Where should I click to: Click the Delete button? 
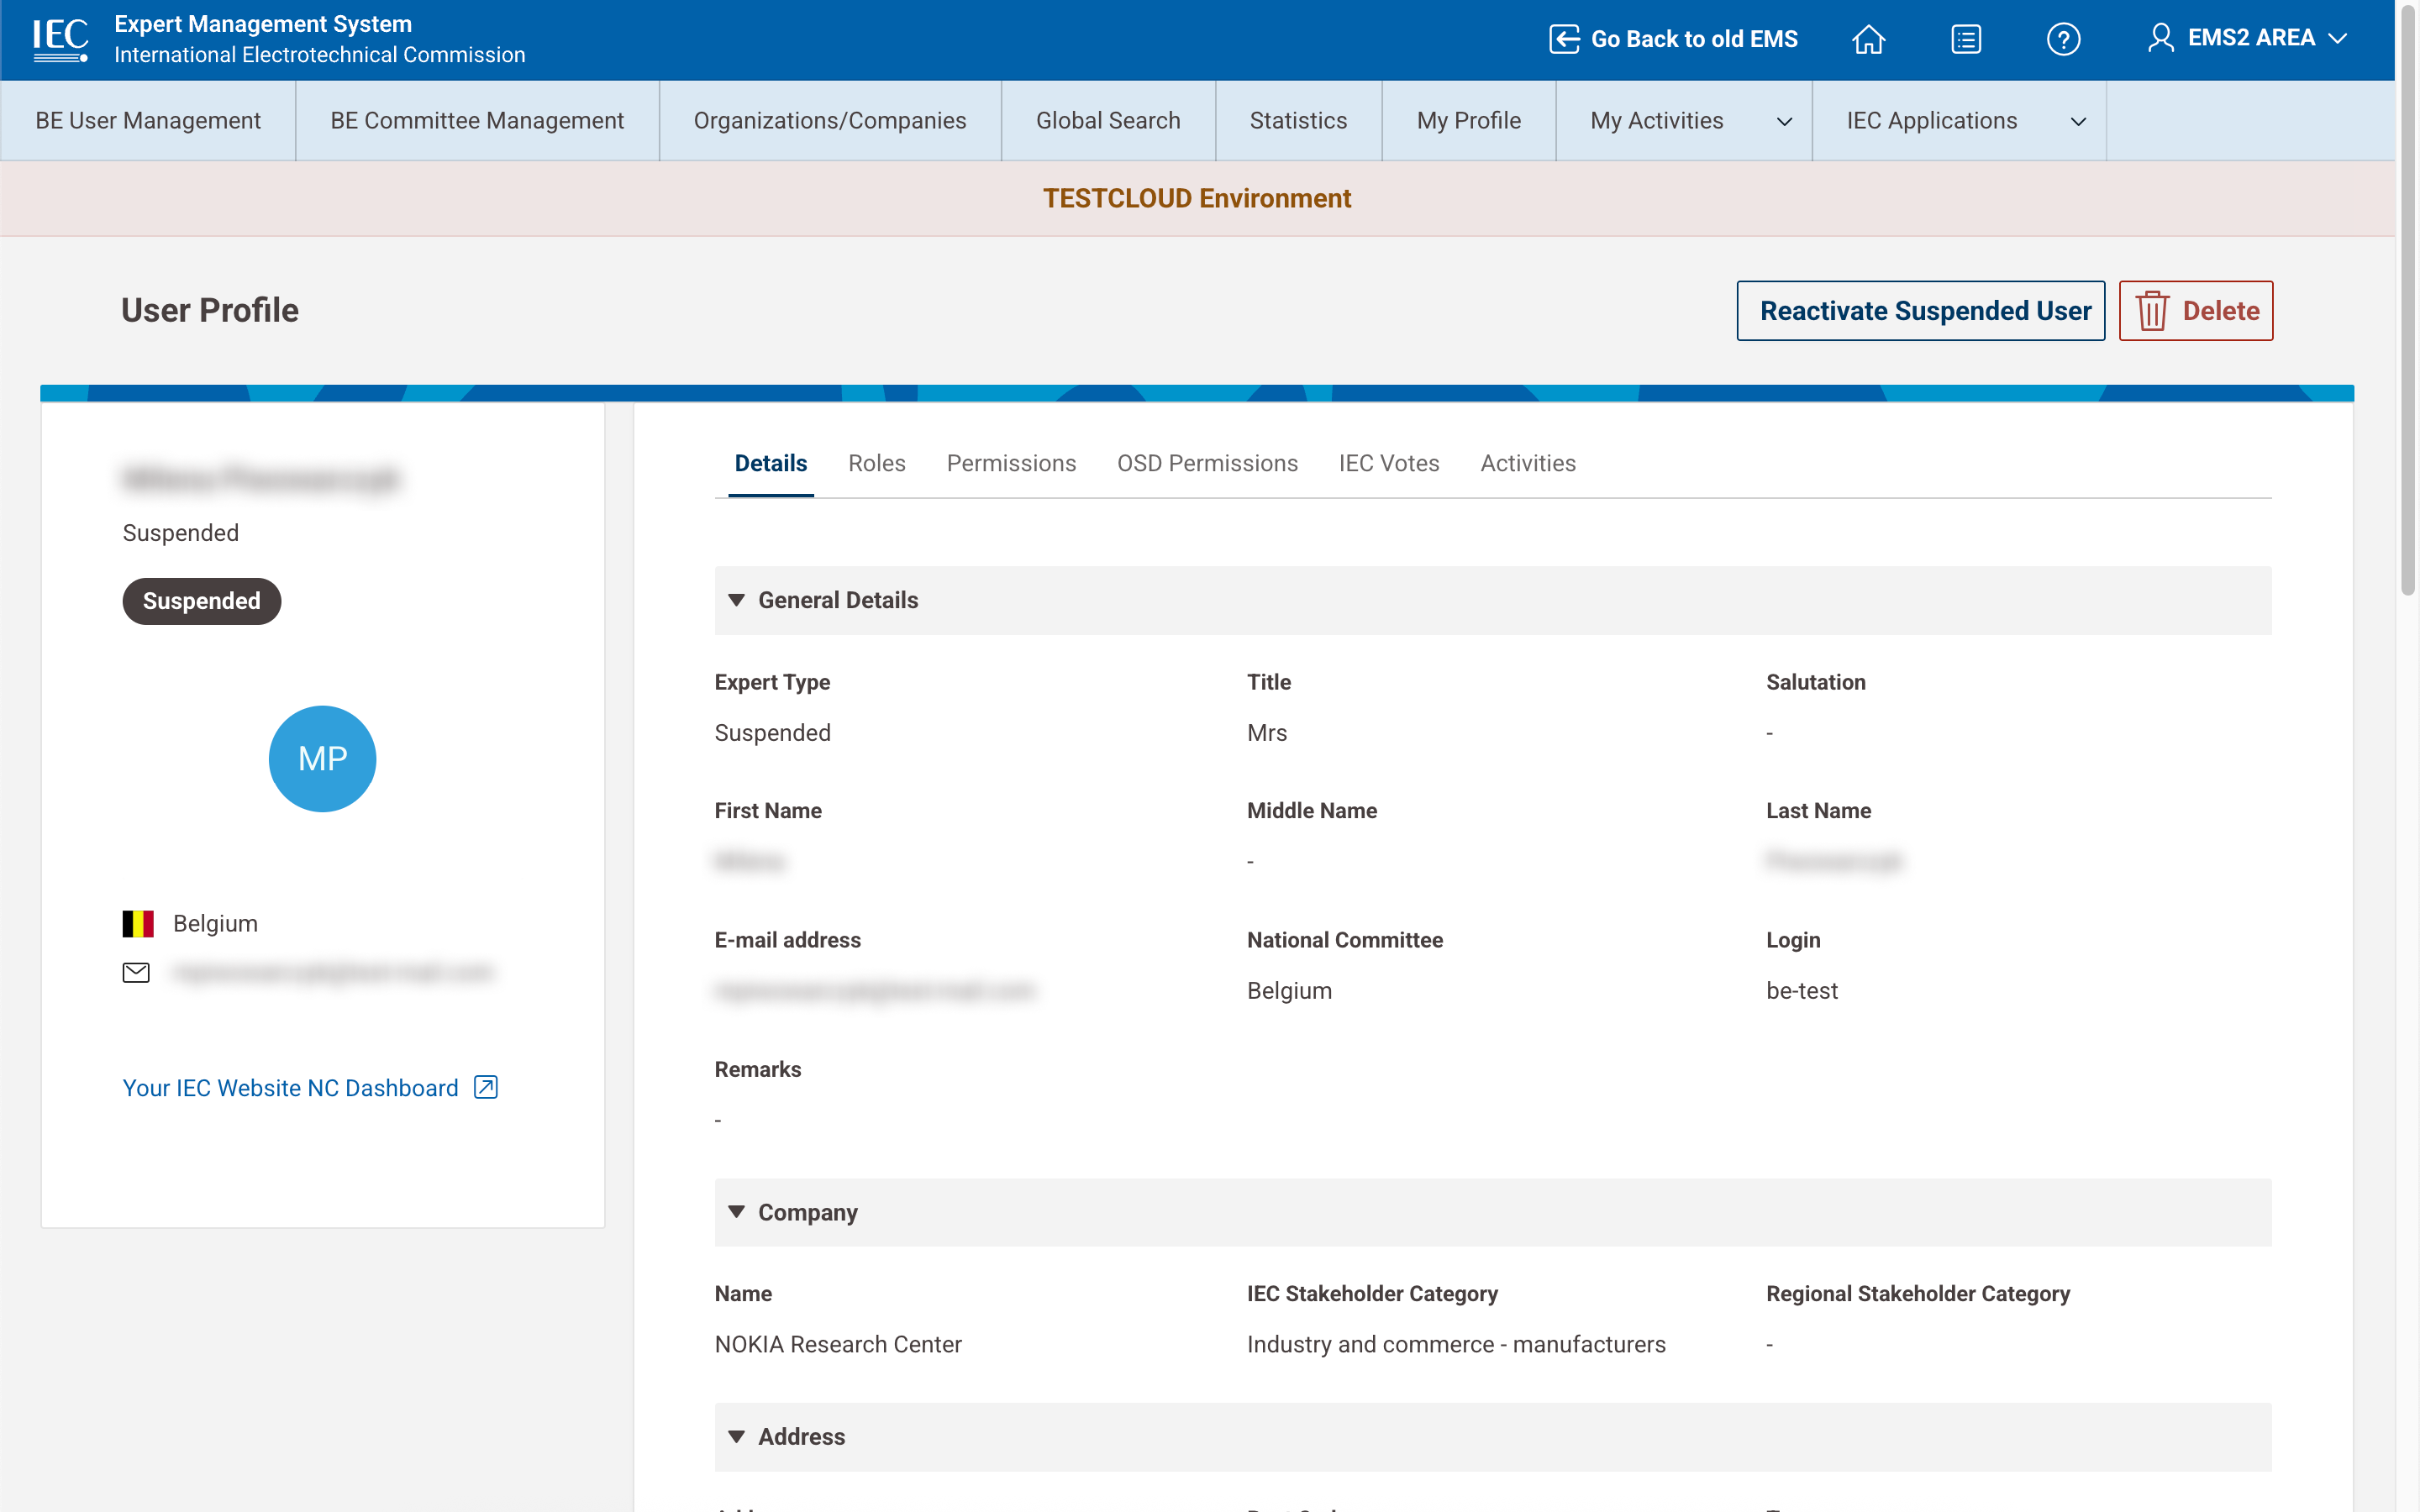tap(2196, 311)
